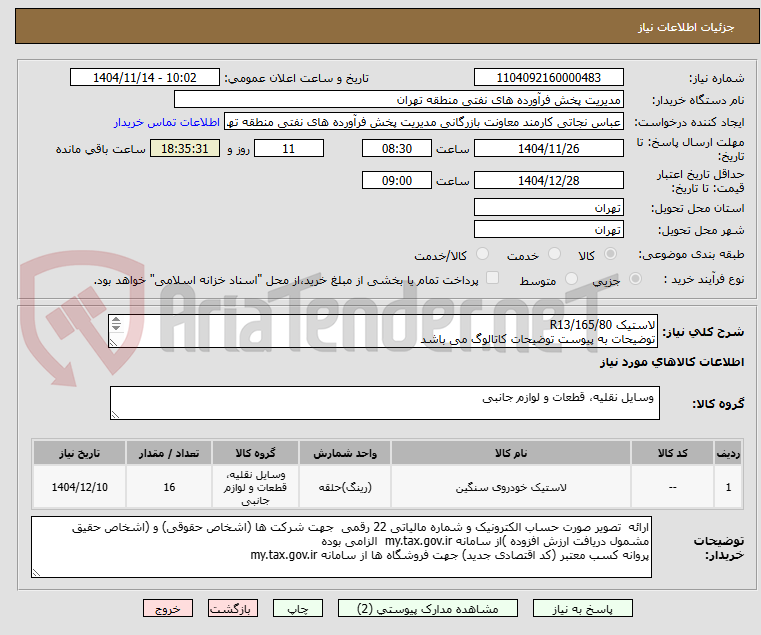Select the کالا/خدمت radio button

(x=482, y=254)
